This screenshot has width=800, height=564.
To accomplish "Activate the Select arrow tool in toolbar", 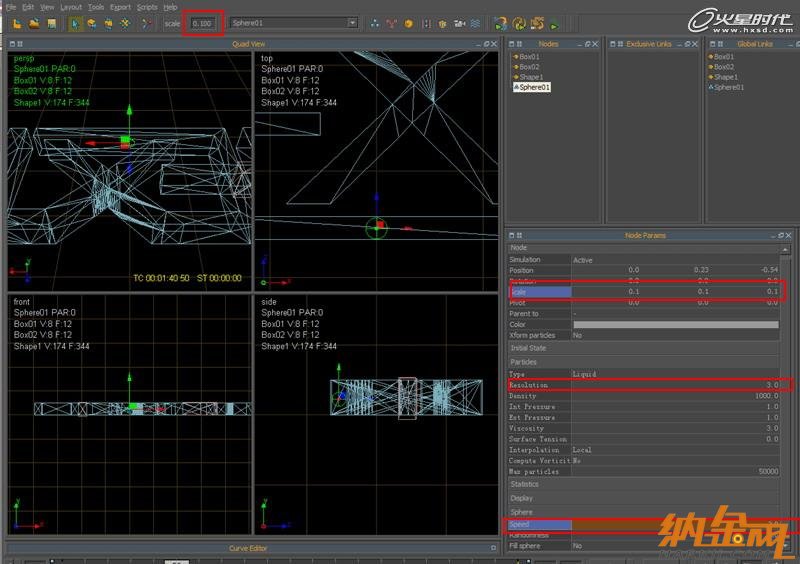I will pos(75,22).
